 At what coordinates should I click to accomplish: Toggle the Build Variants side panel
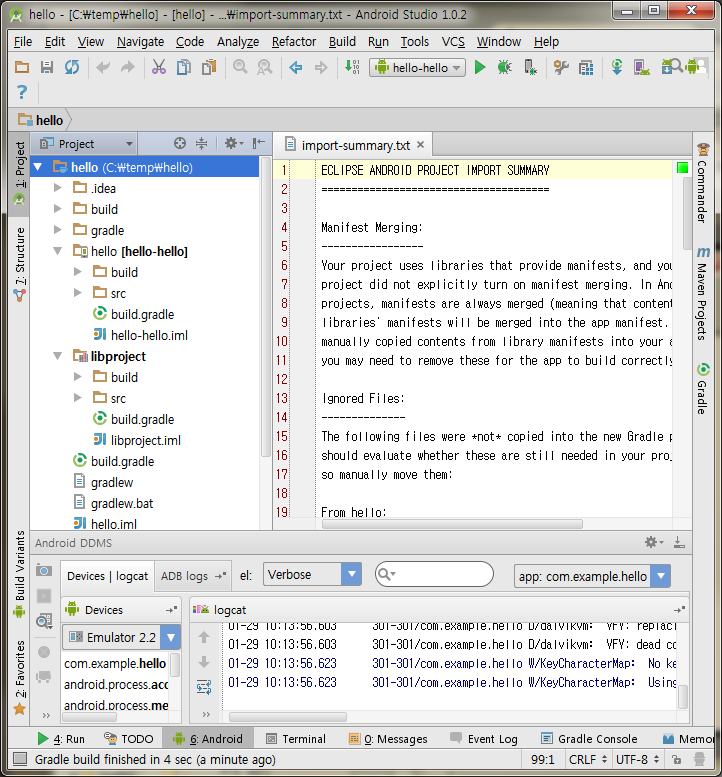click(19, 574)
